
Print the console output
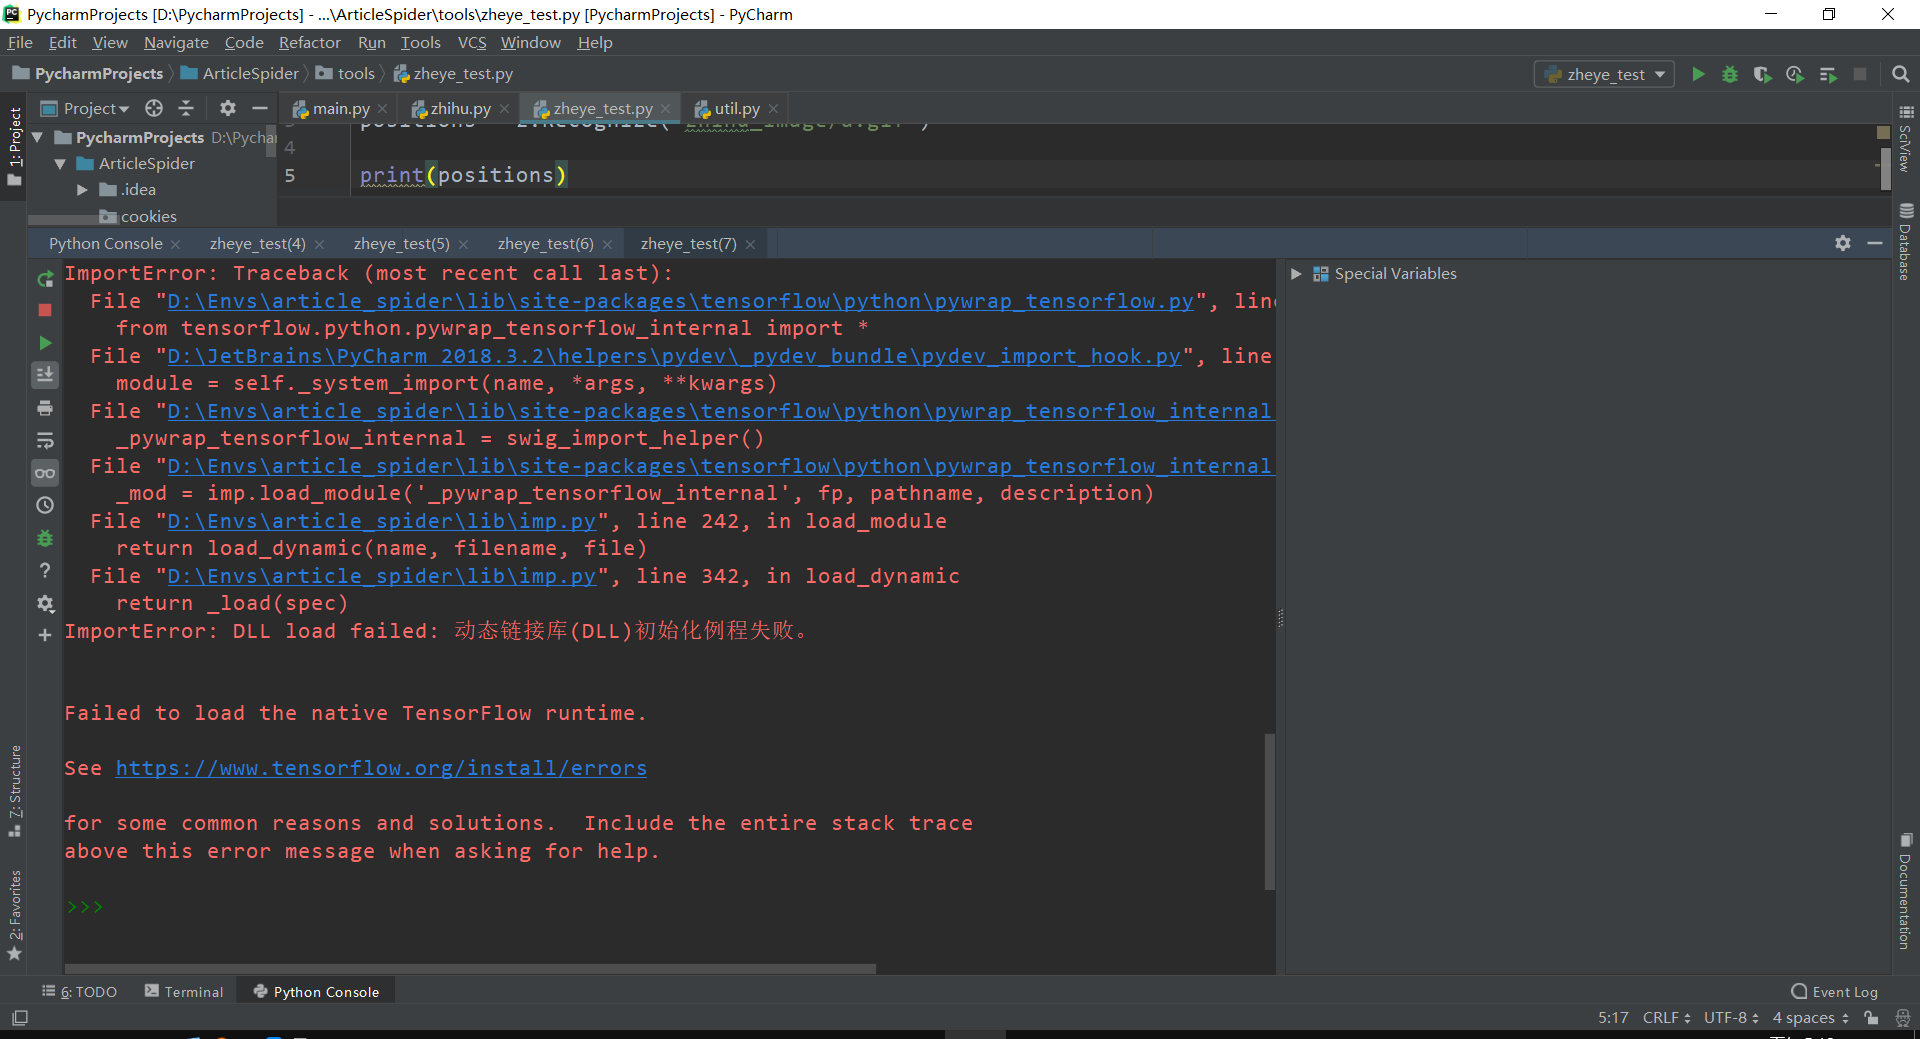45,408
